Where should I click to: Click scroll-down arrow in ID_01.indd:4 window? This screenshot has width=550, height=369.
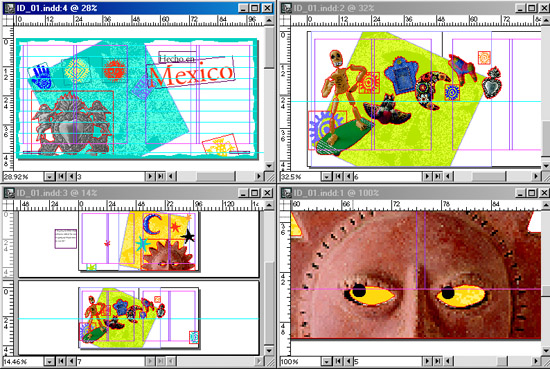pyautogui.click(x=269, y=166)
